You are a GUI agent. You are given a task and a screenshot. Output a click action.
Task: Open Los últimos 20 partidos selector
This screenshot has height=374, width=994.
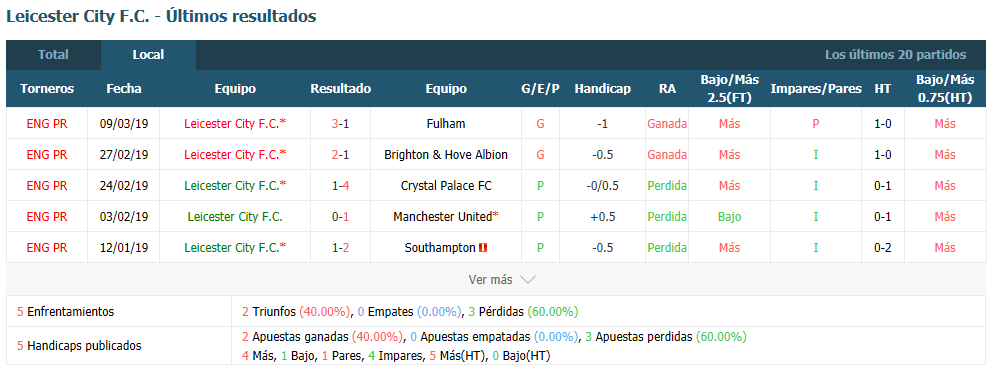pos(895,55)
